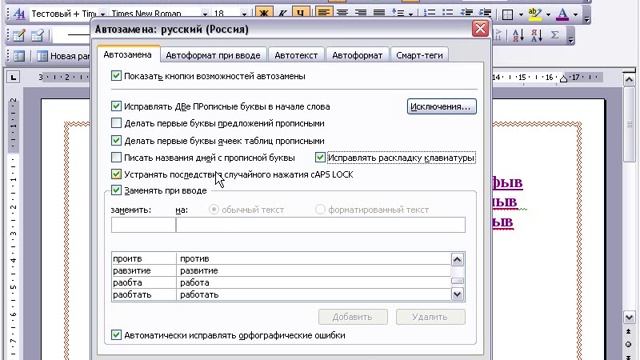Viewport: 640px width, 360px height.
Task: Align text right
Action: (360, 13)
